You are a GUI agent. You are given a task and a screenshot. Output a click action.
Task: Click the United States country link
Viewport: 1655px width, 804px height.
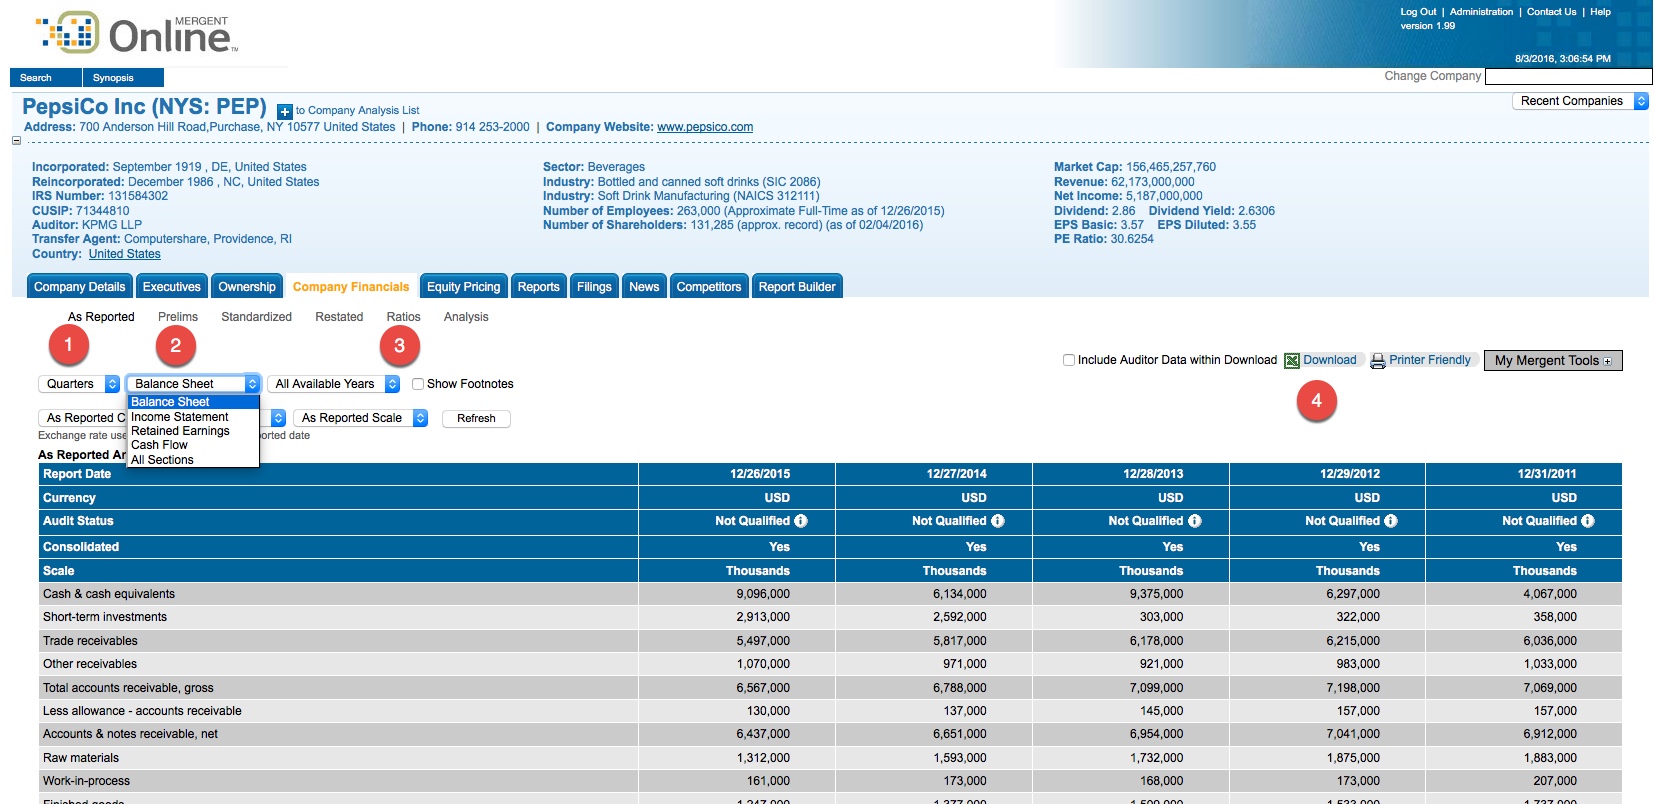point(125,254)
